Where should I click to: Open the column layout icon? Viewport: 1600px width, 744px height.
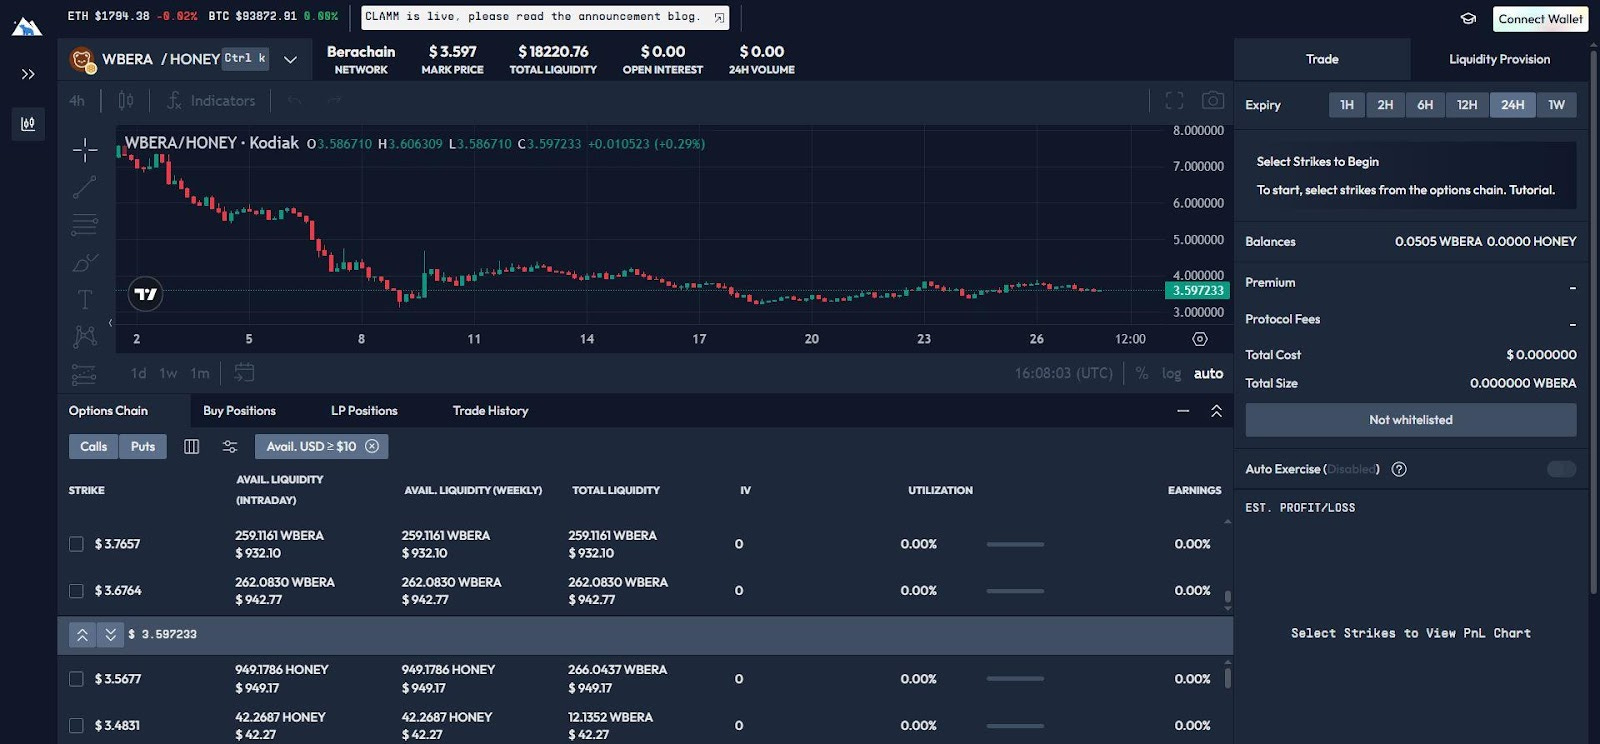coord(191,446)
